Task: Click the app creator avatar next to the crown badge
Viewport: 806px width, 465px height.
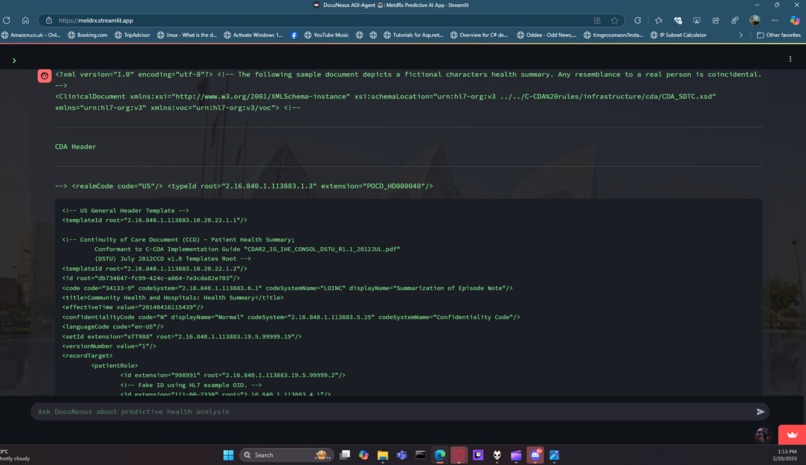Action: [x=763, y=435]
